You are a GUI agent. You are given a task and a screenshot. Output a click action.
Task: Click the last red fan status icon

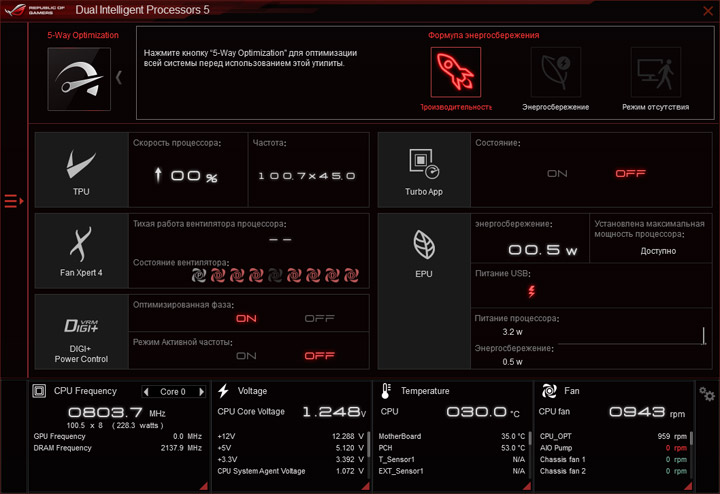pos(351,275)
